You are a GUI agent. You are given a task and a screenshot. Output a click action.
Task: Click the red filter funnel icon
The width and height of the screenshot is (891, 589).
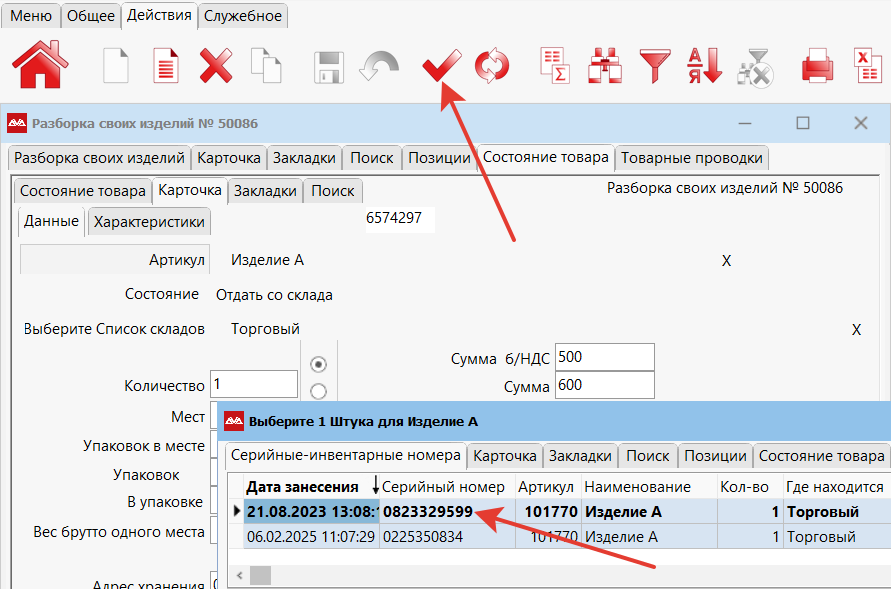pyautogui.click(x=656, y=66)
